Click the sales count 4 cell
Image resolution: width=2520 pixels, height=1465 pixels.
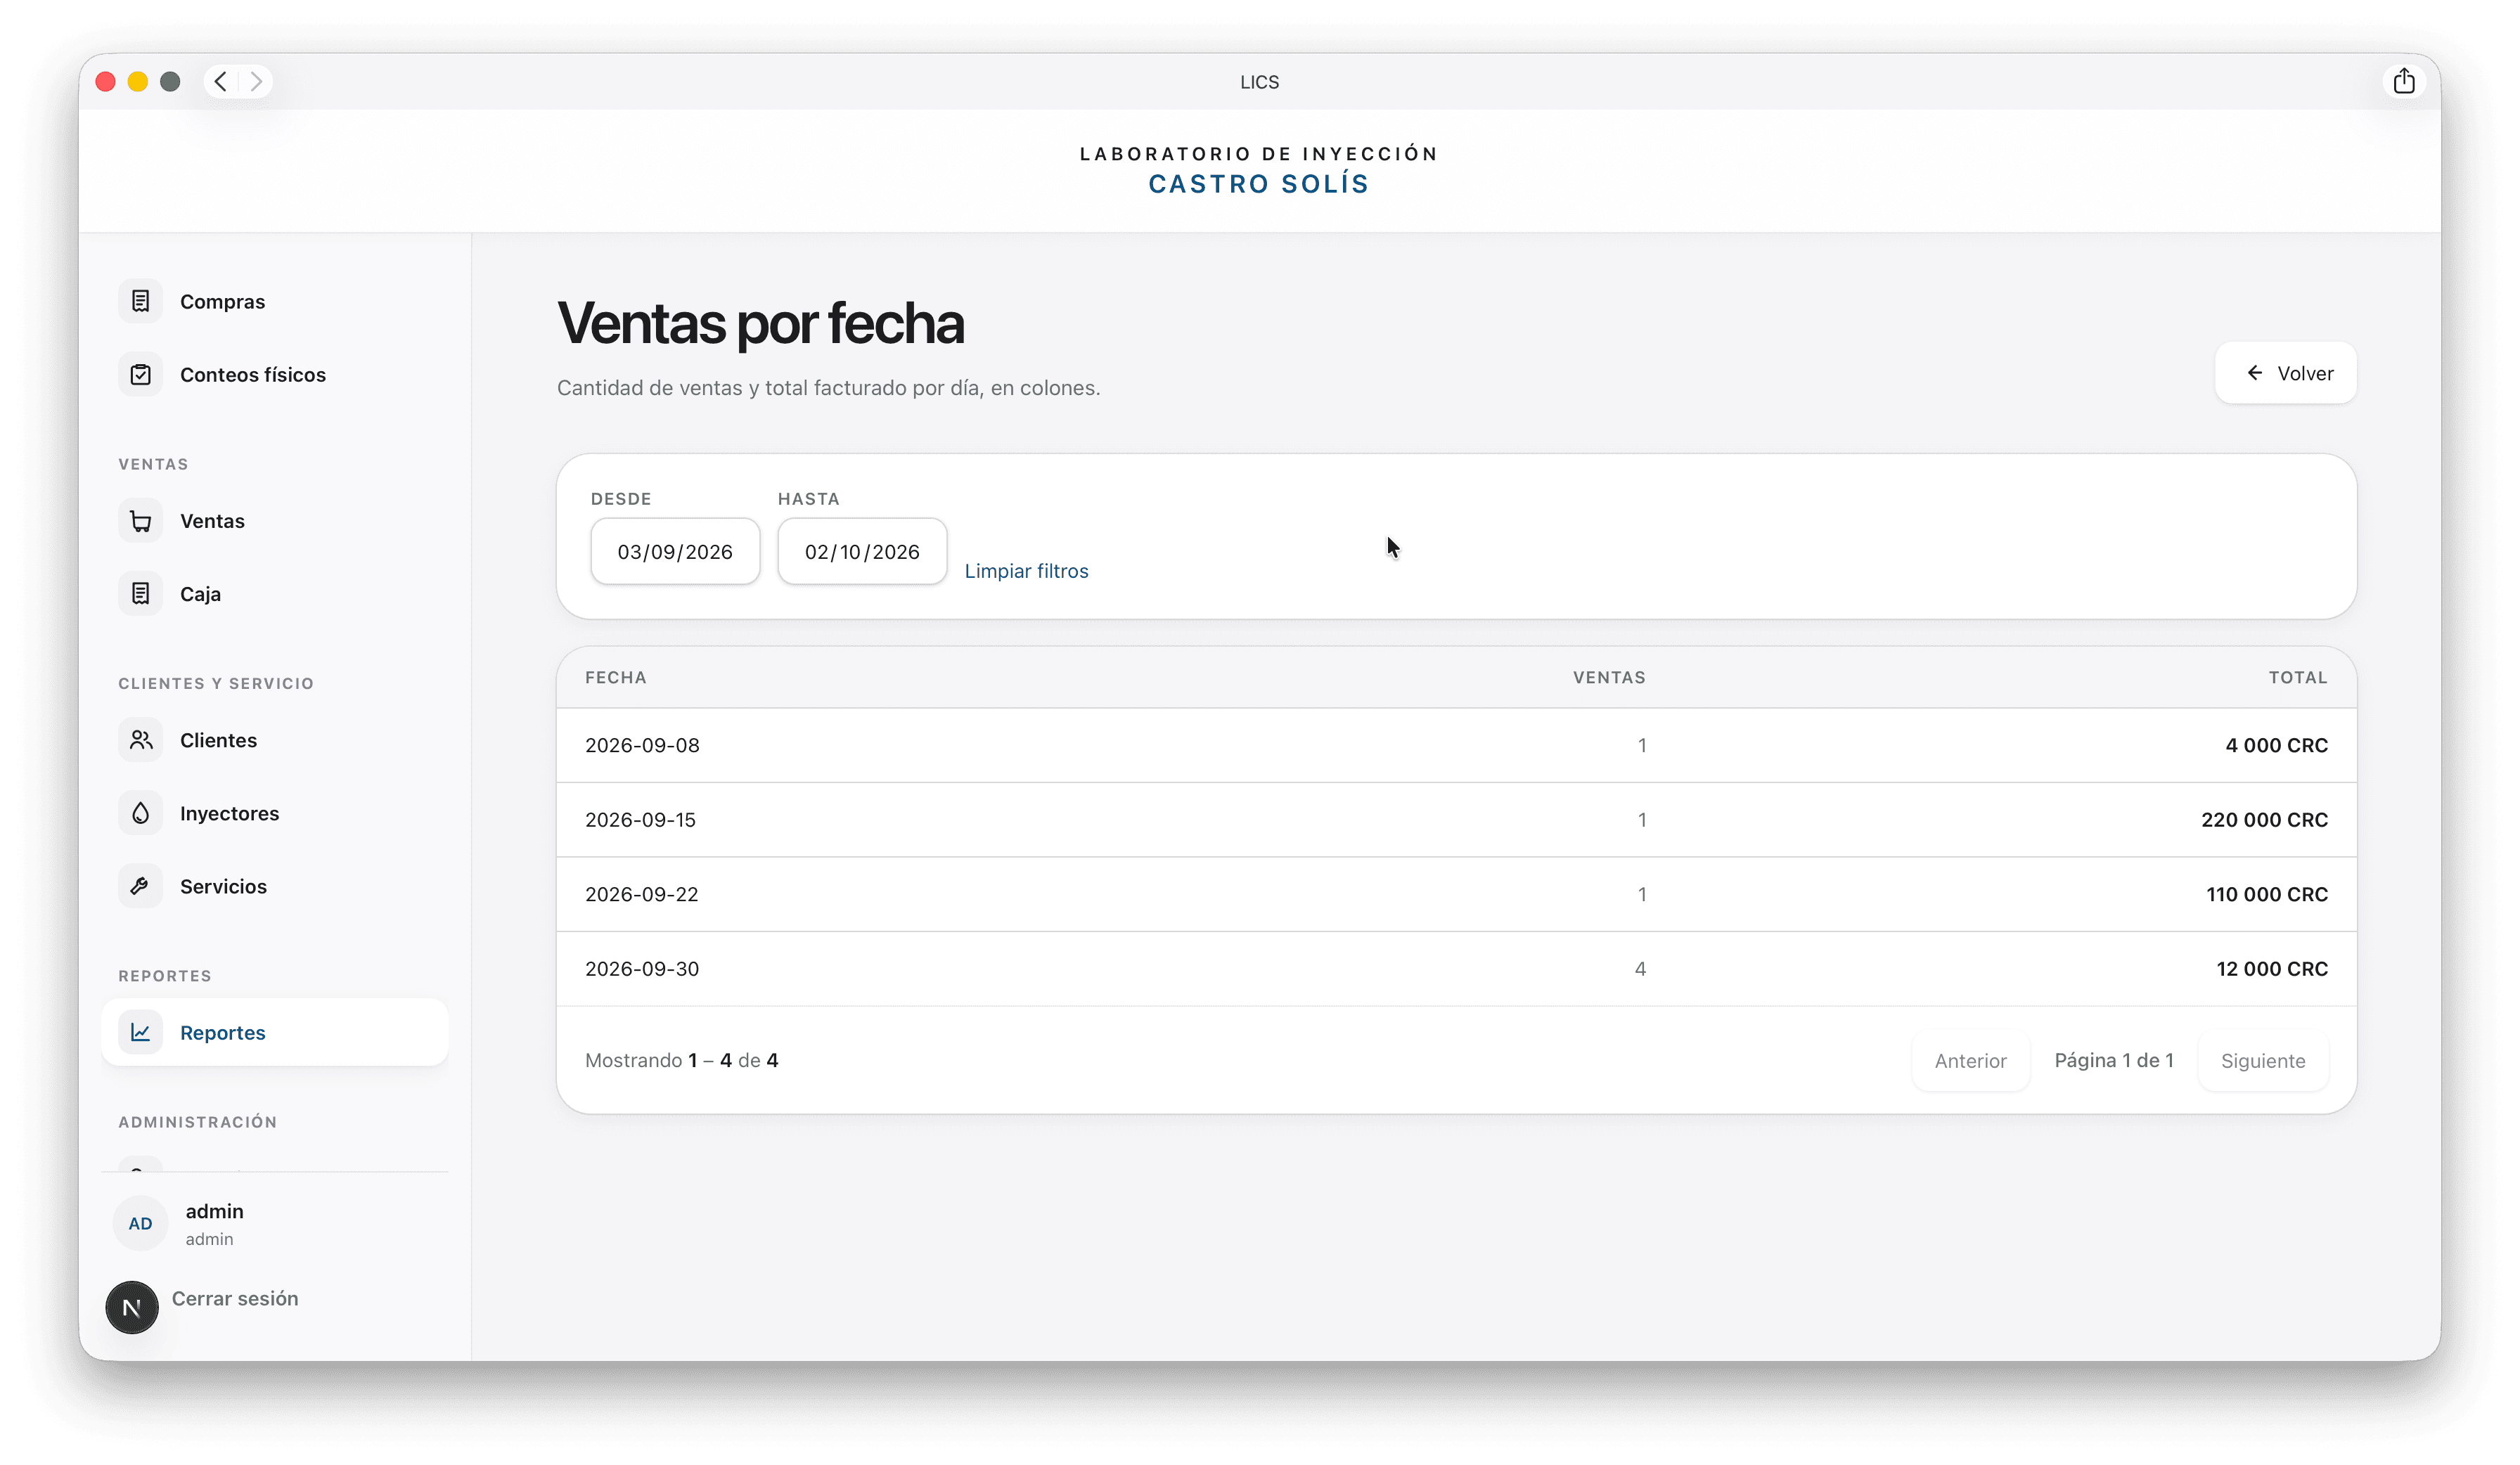[1640, 969]
